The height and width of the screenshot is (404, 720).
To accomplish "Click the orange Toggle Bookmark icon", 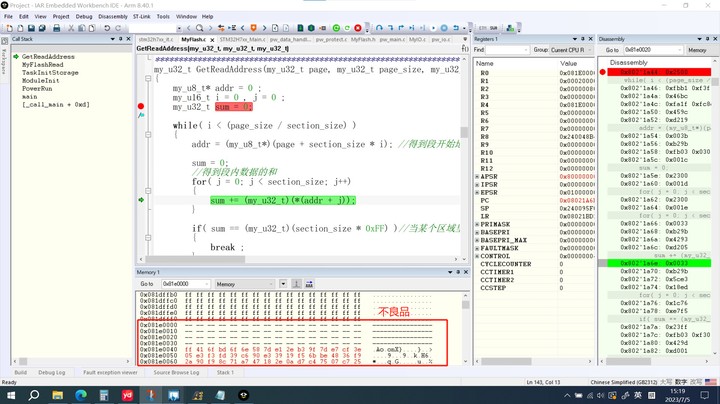I will tap(253, 28).
